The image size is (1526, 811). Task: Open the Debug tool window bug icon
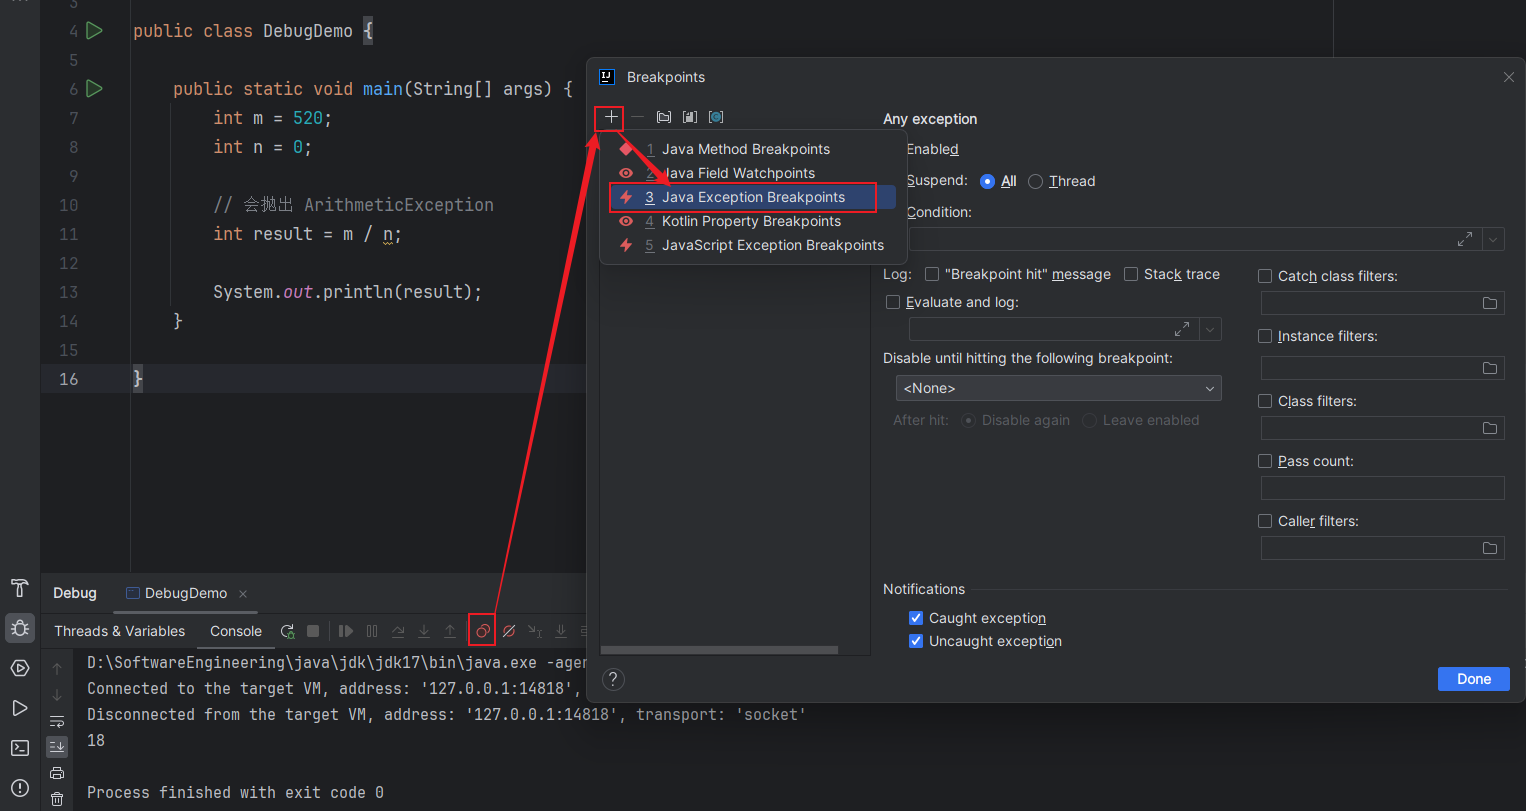click(20, 628)
